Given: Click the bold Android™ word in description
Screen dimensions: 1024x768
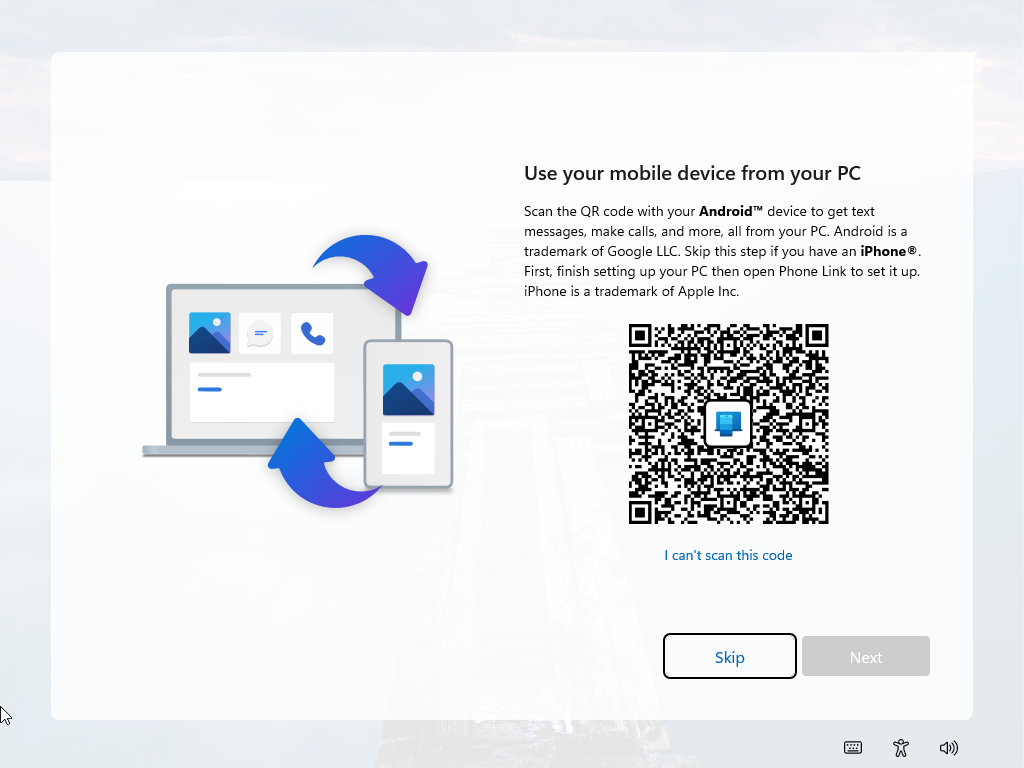Looking at the screenshot, I should (x=731, y=212).
